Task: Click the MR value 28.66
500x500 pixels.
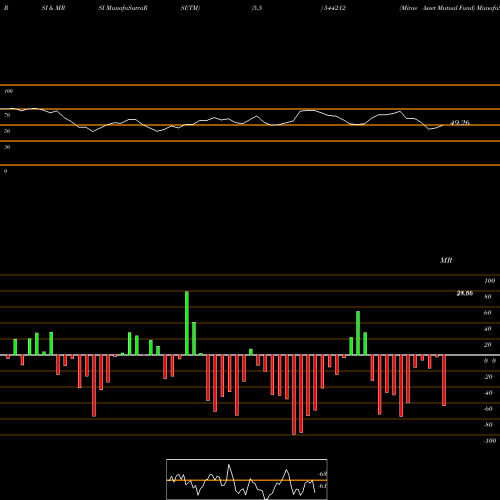Action: (465, 293)
